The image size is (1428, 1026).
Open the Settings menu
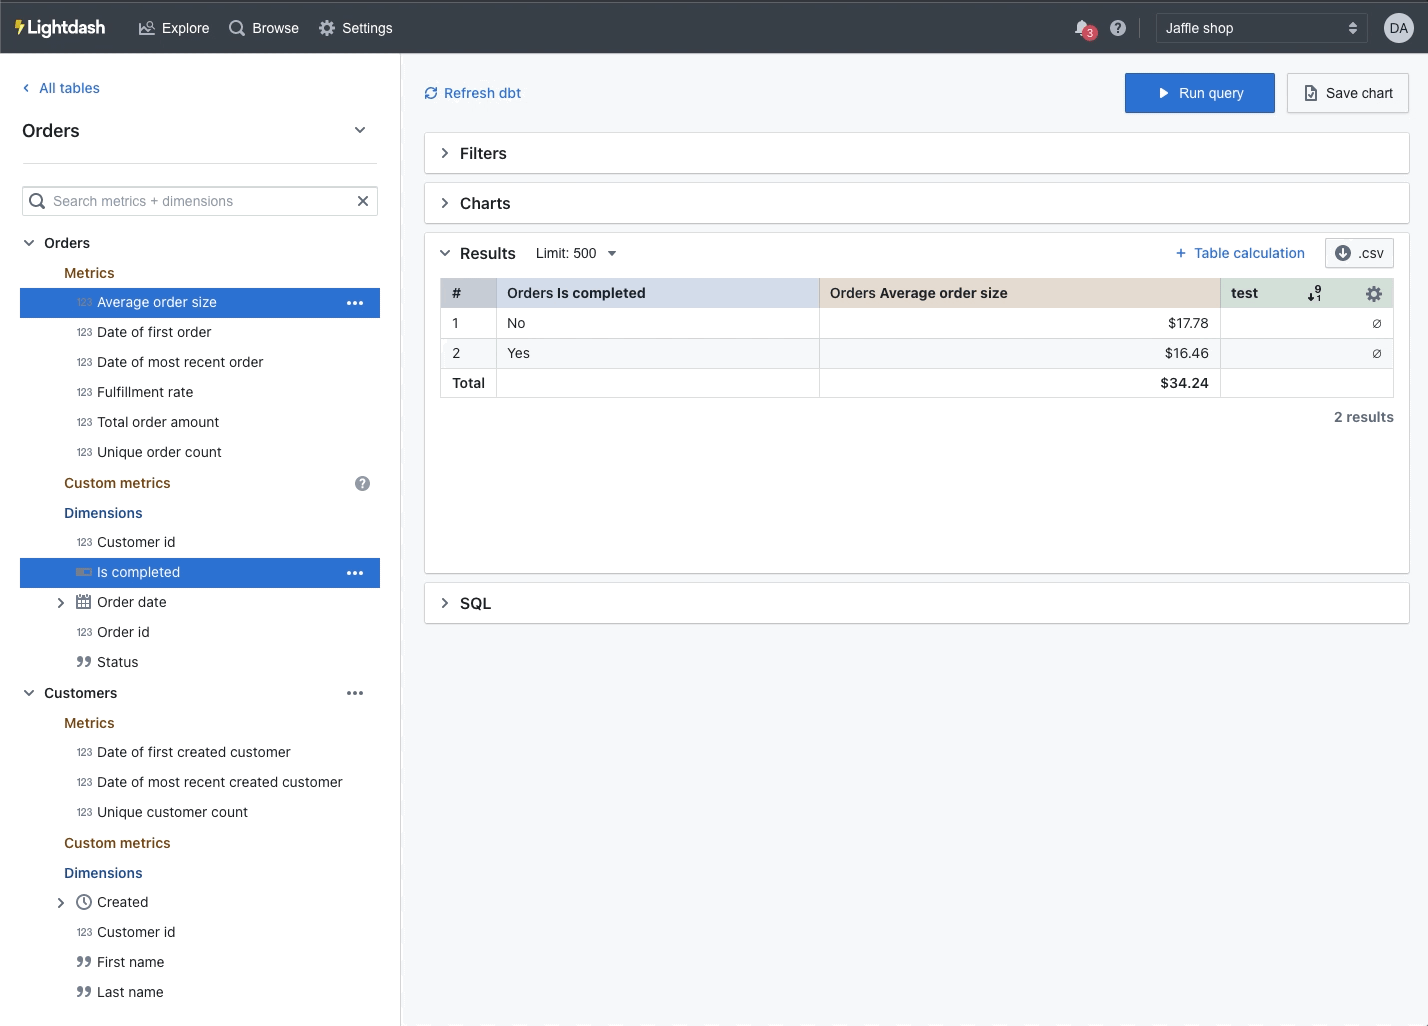pos(355,27)
